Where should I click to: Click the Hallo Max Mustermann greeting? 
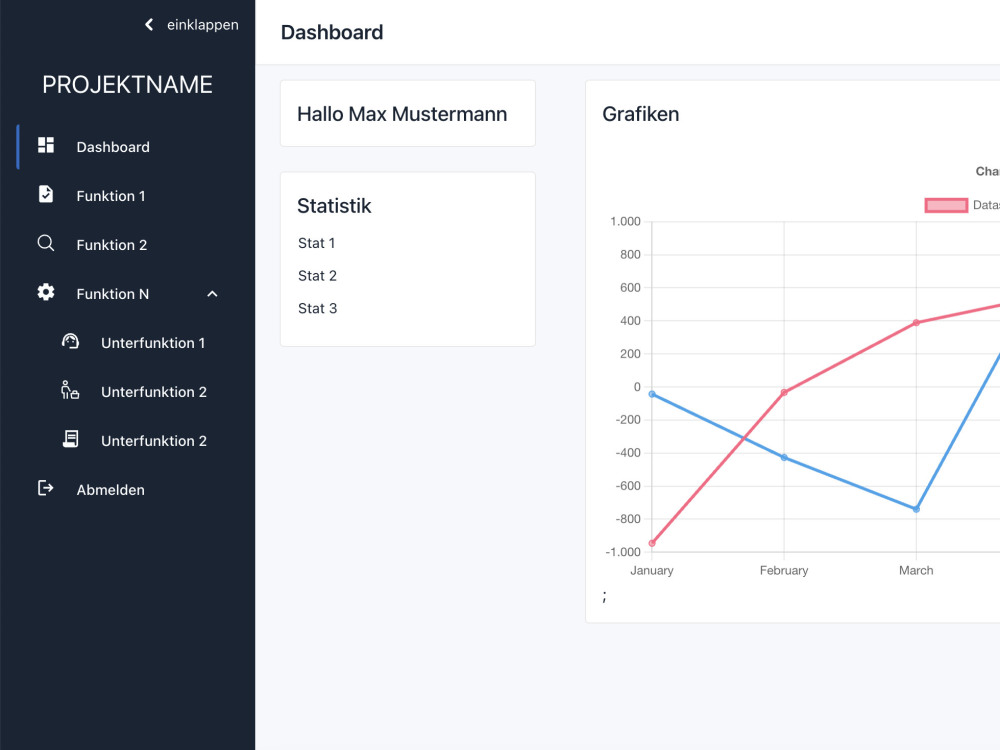(402, 114)
